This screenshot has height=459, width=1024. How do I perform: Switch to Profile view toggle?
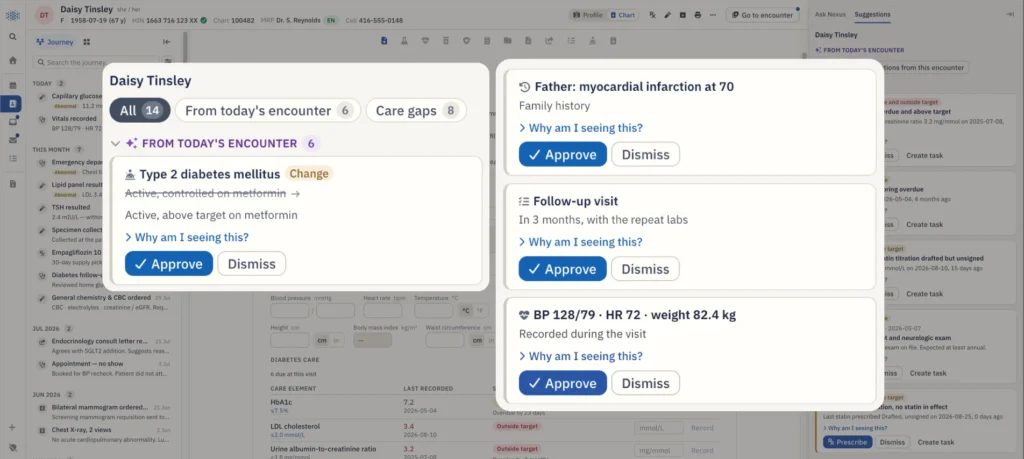point(587,14)
